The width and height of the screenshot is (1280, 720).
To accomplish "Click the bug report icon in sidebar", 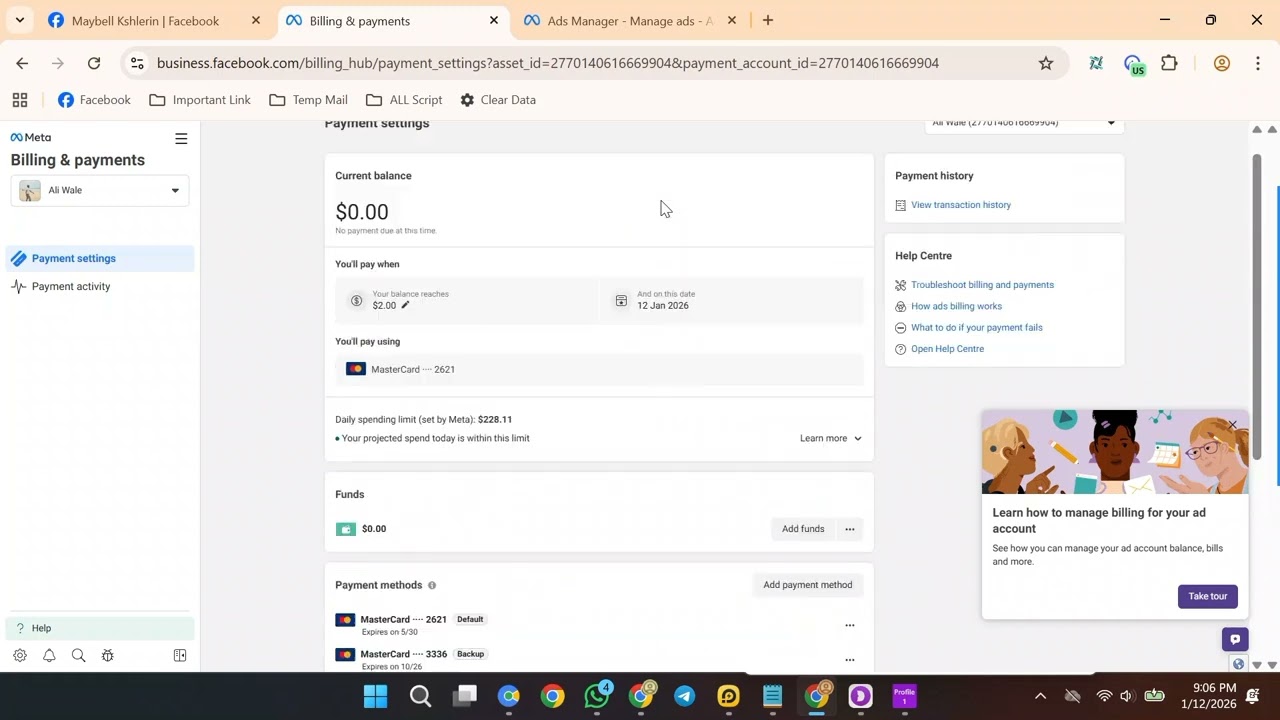I will pos(107,656).
